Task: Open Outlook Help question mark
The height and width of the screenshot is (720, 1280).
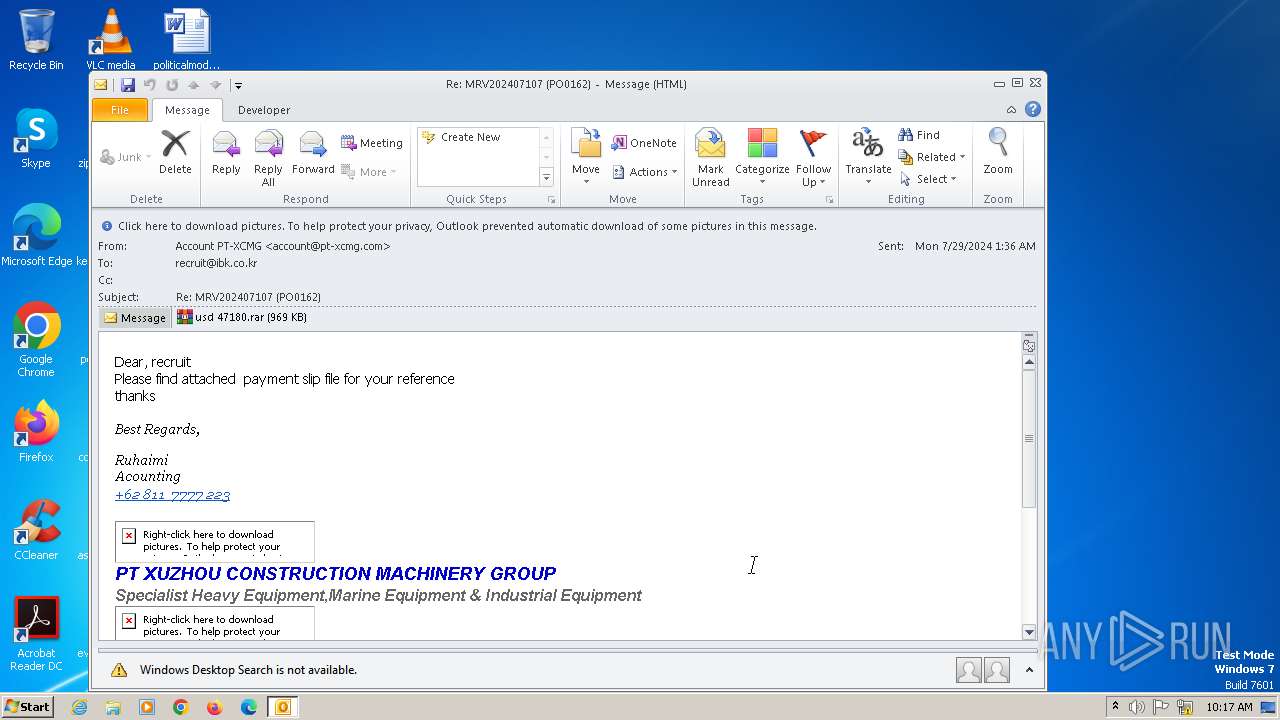Action: click(1033, 109)
